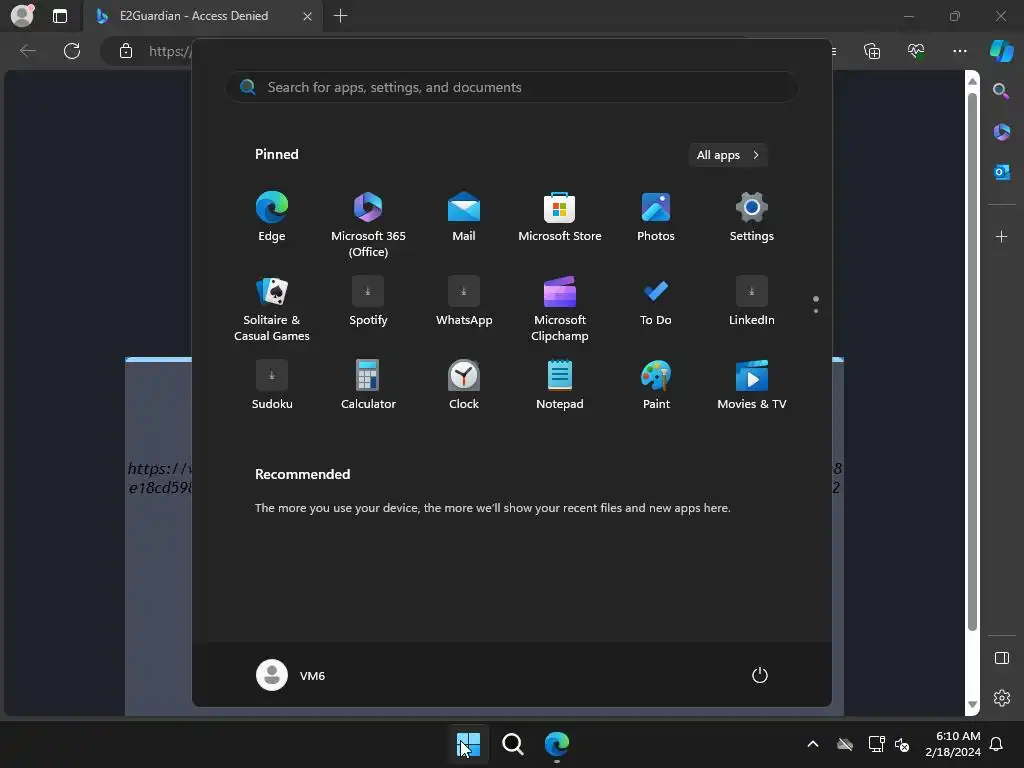Add an app to Edge sidebar
1024x768 pixels.
1001,236
